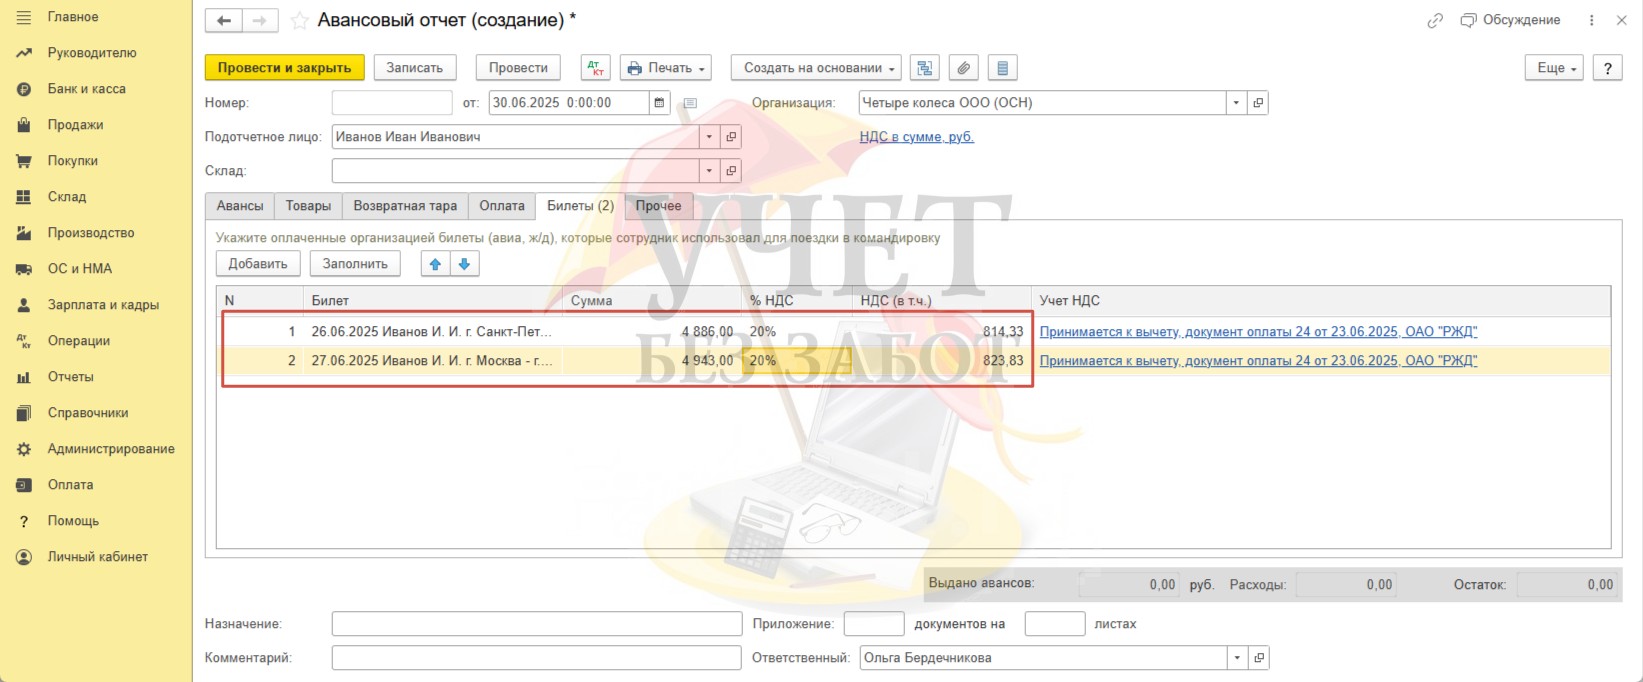
Task: Open Справочники section in sidebar
Action: pyautogui.click(x=88, y=413)
